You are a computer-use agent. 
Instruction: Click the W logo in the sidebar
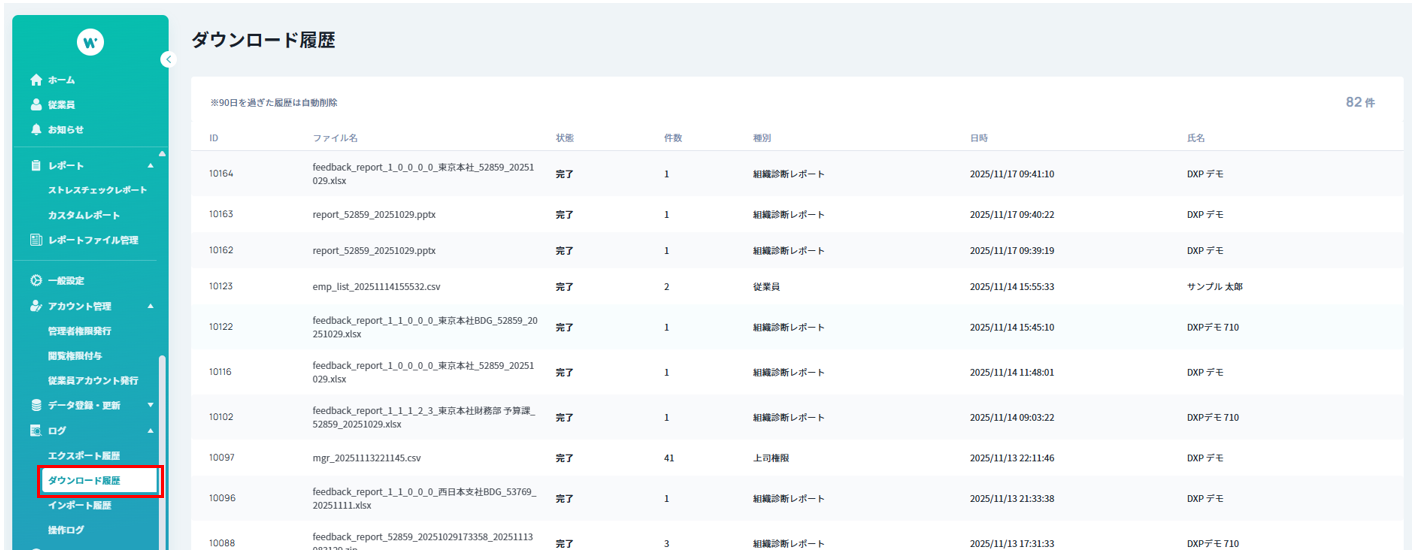point(90,42)
